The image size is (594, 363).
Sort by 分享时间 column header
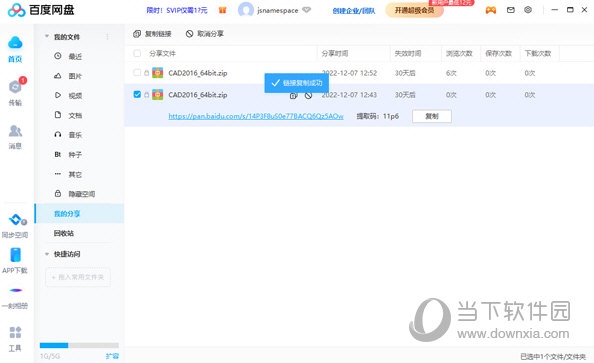[335, 53]
